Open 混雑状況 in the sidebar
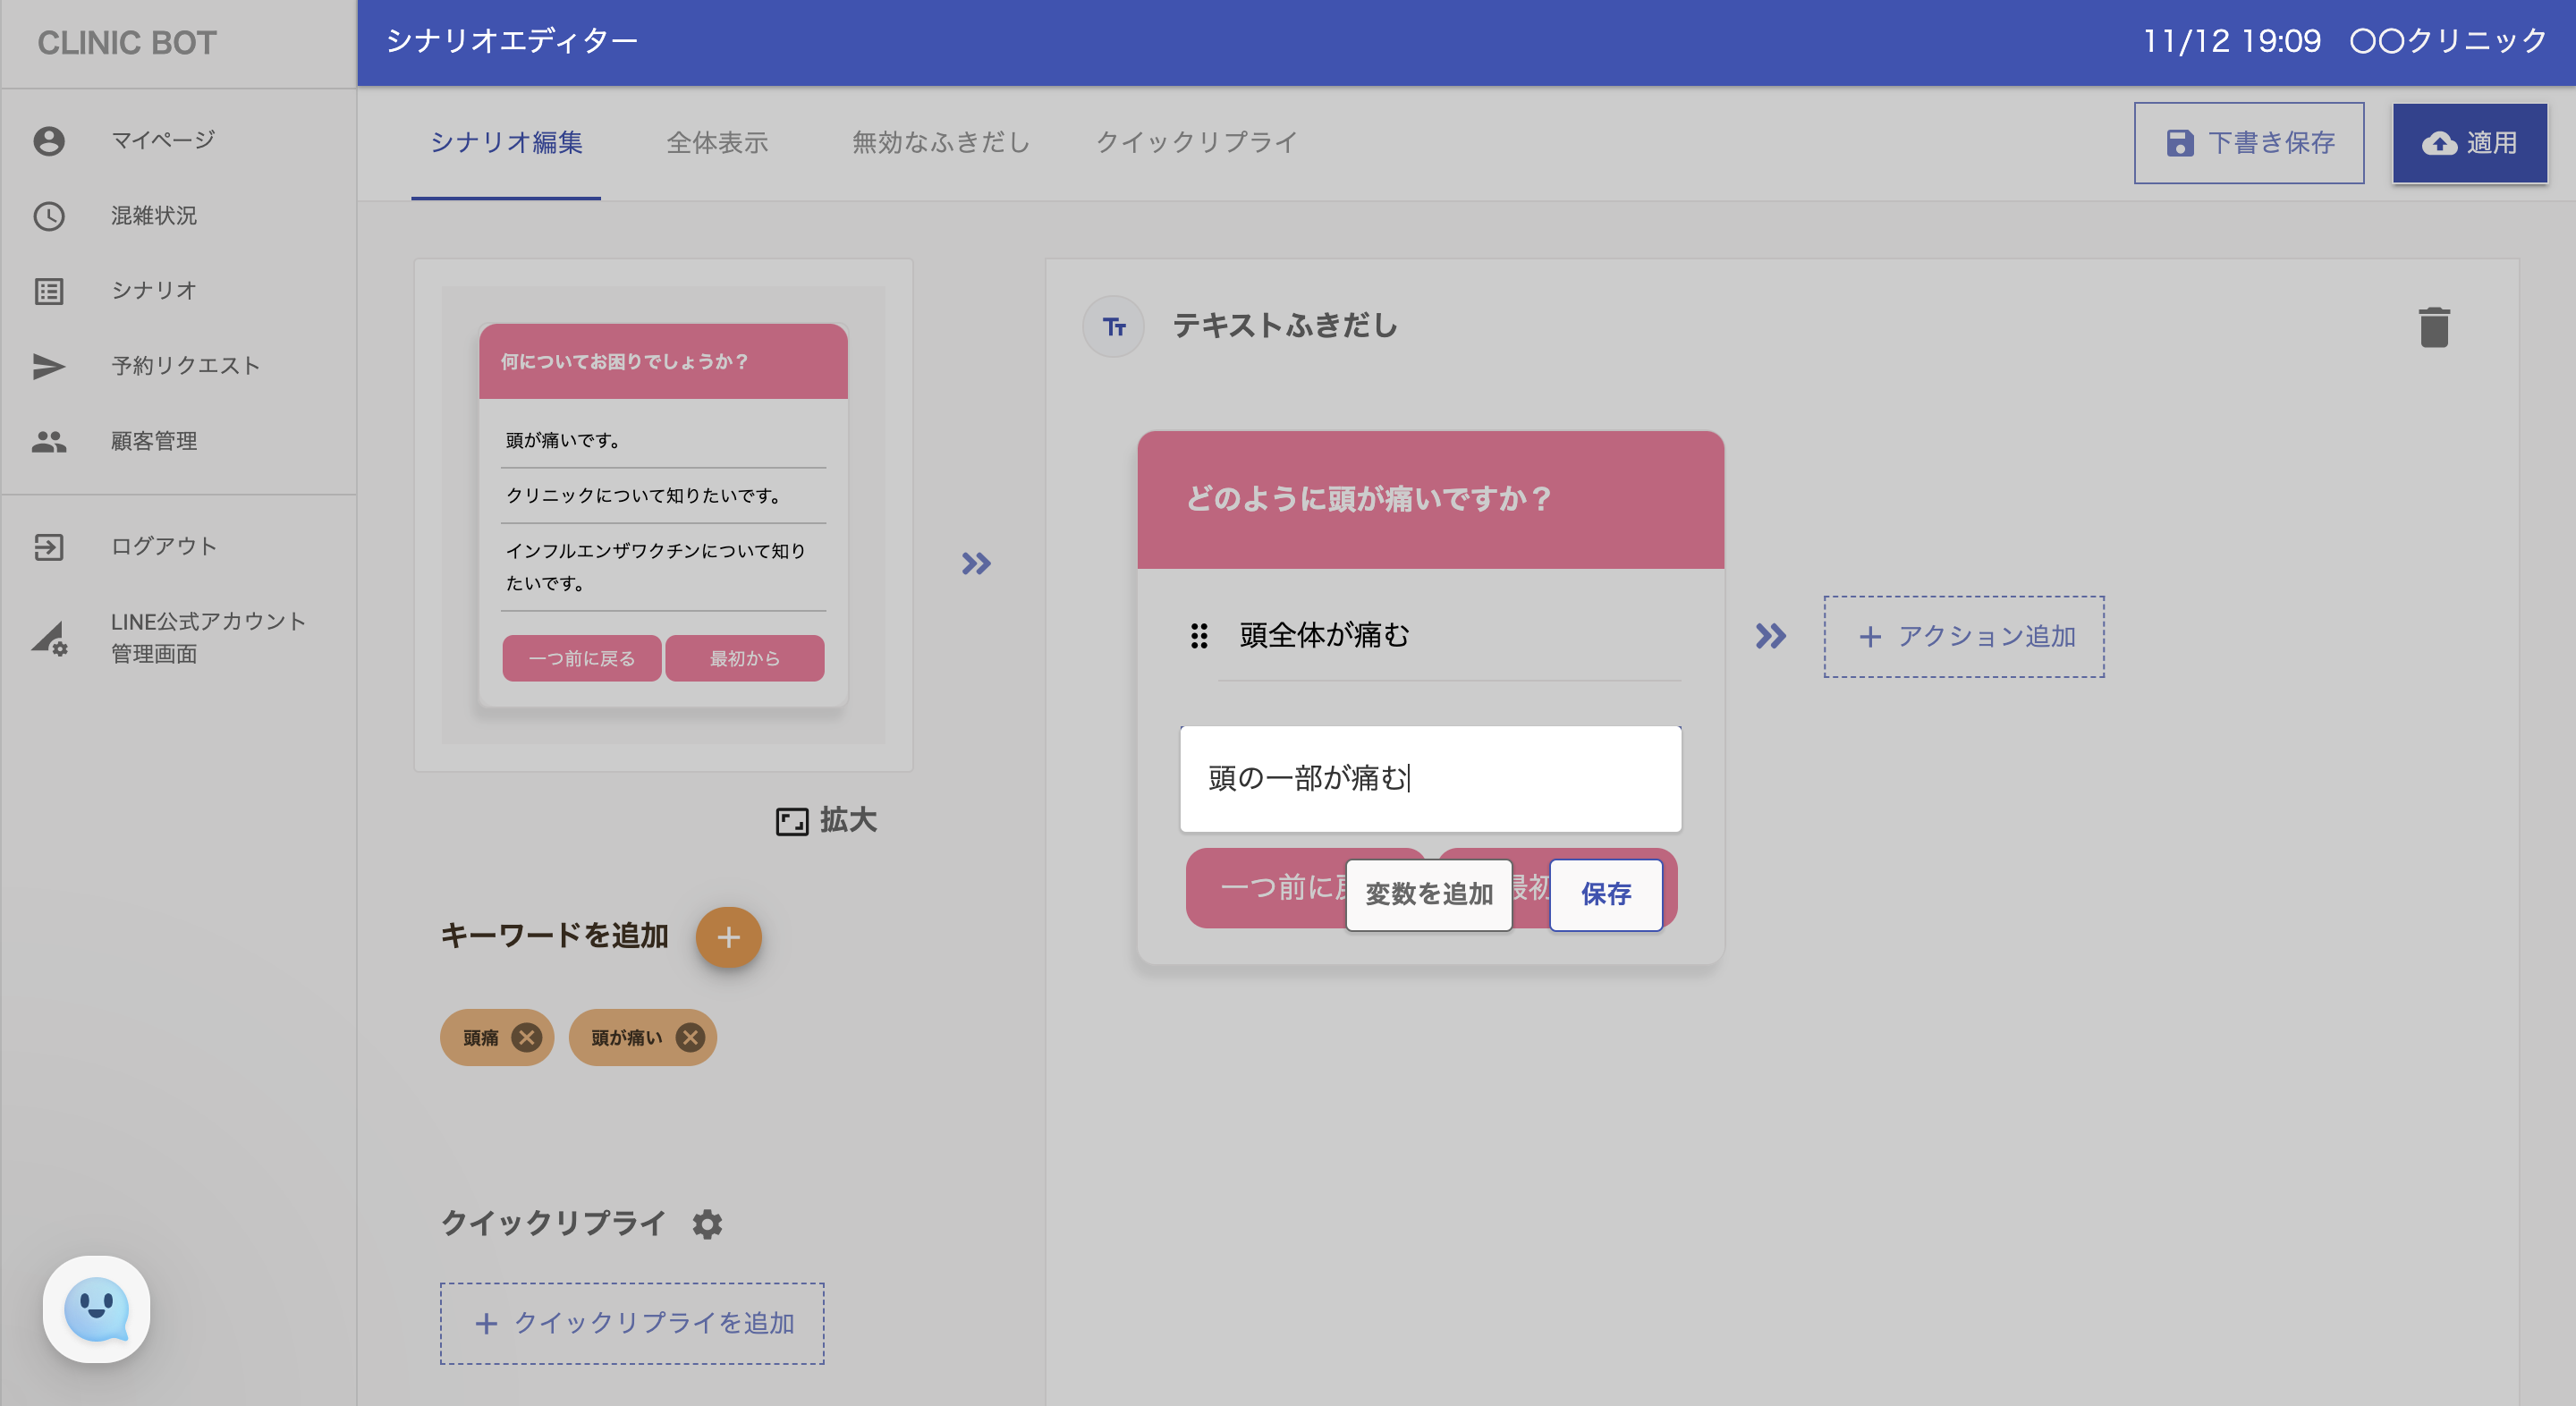The image size is (2576, 1406). click(153, 215)
